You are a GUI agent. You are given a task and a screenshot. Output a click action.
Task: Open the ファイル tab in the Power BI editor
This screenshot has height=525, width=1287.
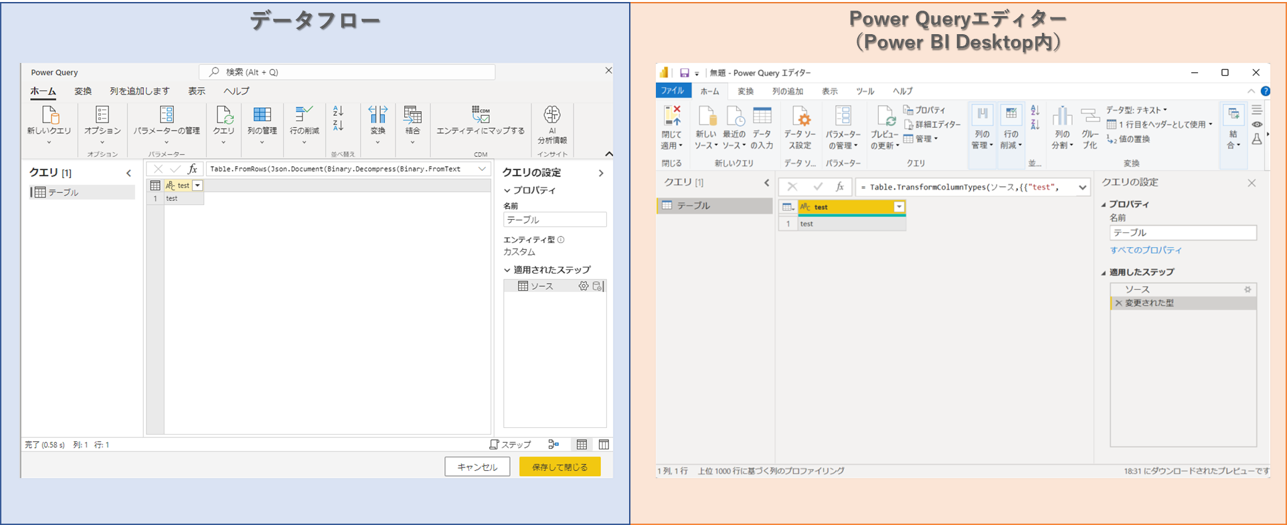coord(671,91)
